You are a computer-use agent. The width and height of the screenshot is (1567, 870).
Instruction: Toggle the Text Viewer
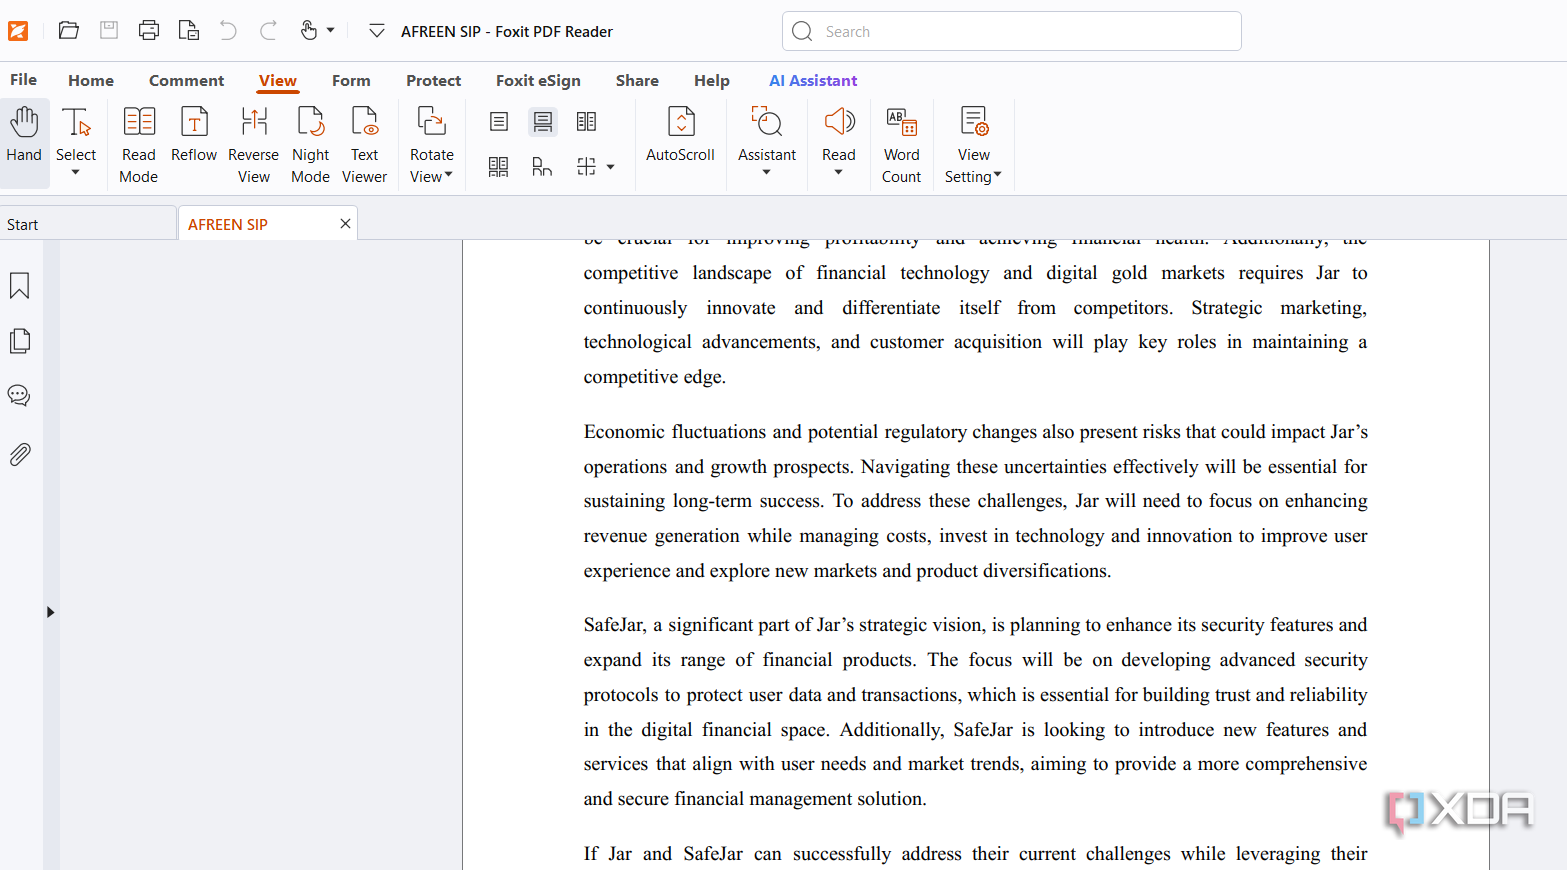[x=364, y=145]
